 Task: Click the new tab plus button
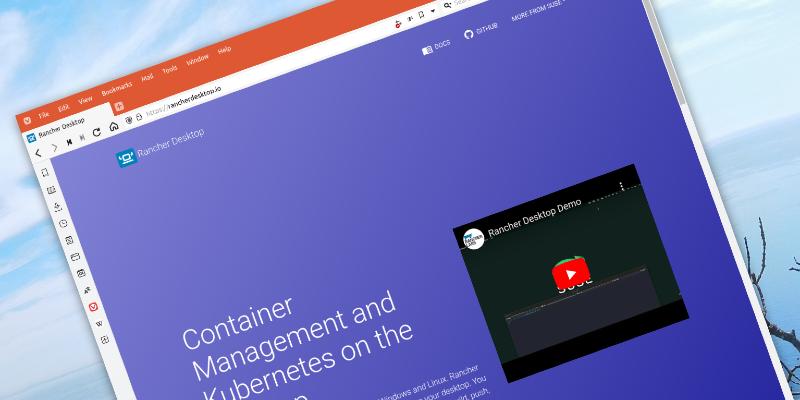(x=118, y=106)
